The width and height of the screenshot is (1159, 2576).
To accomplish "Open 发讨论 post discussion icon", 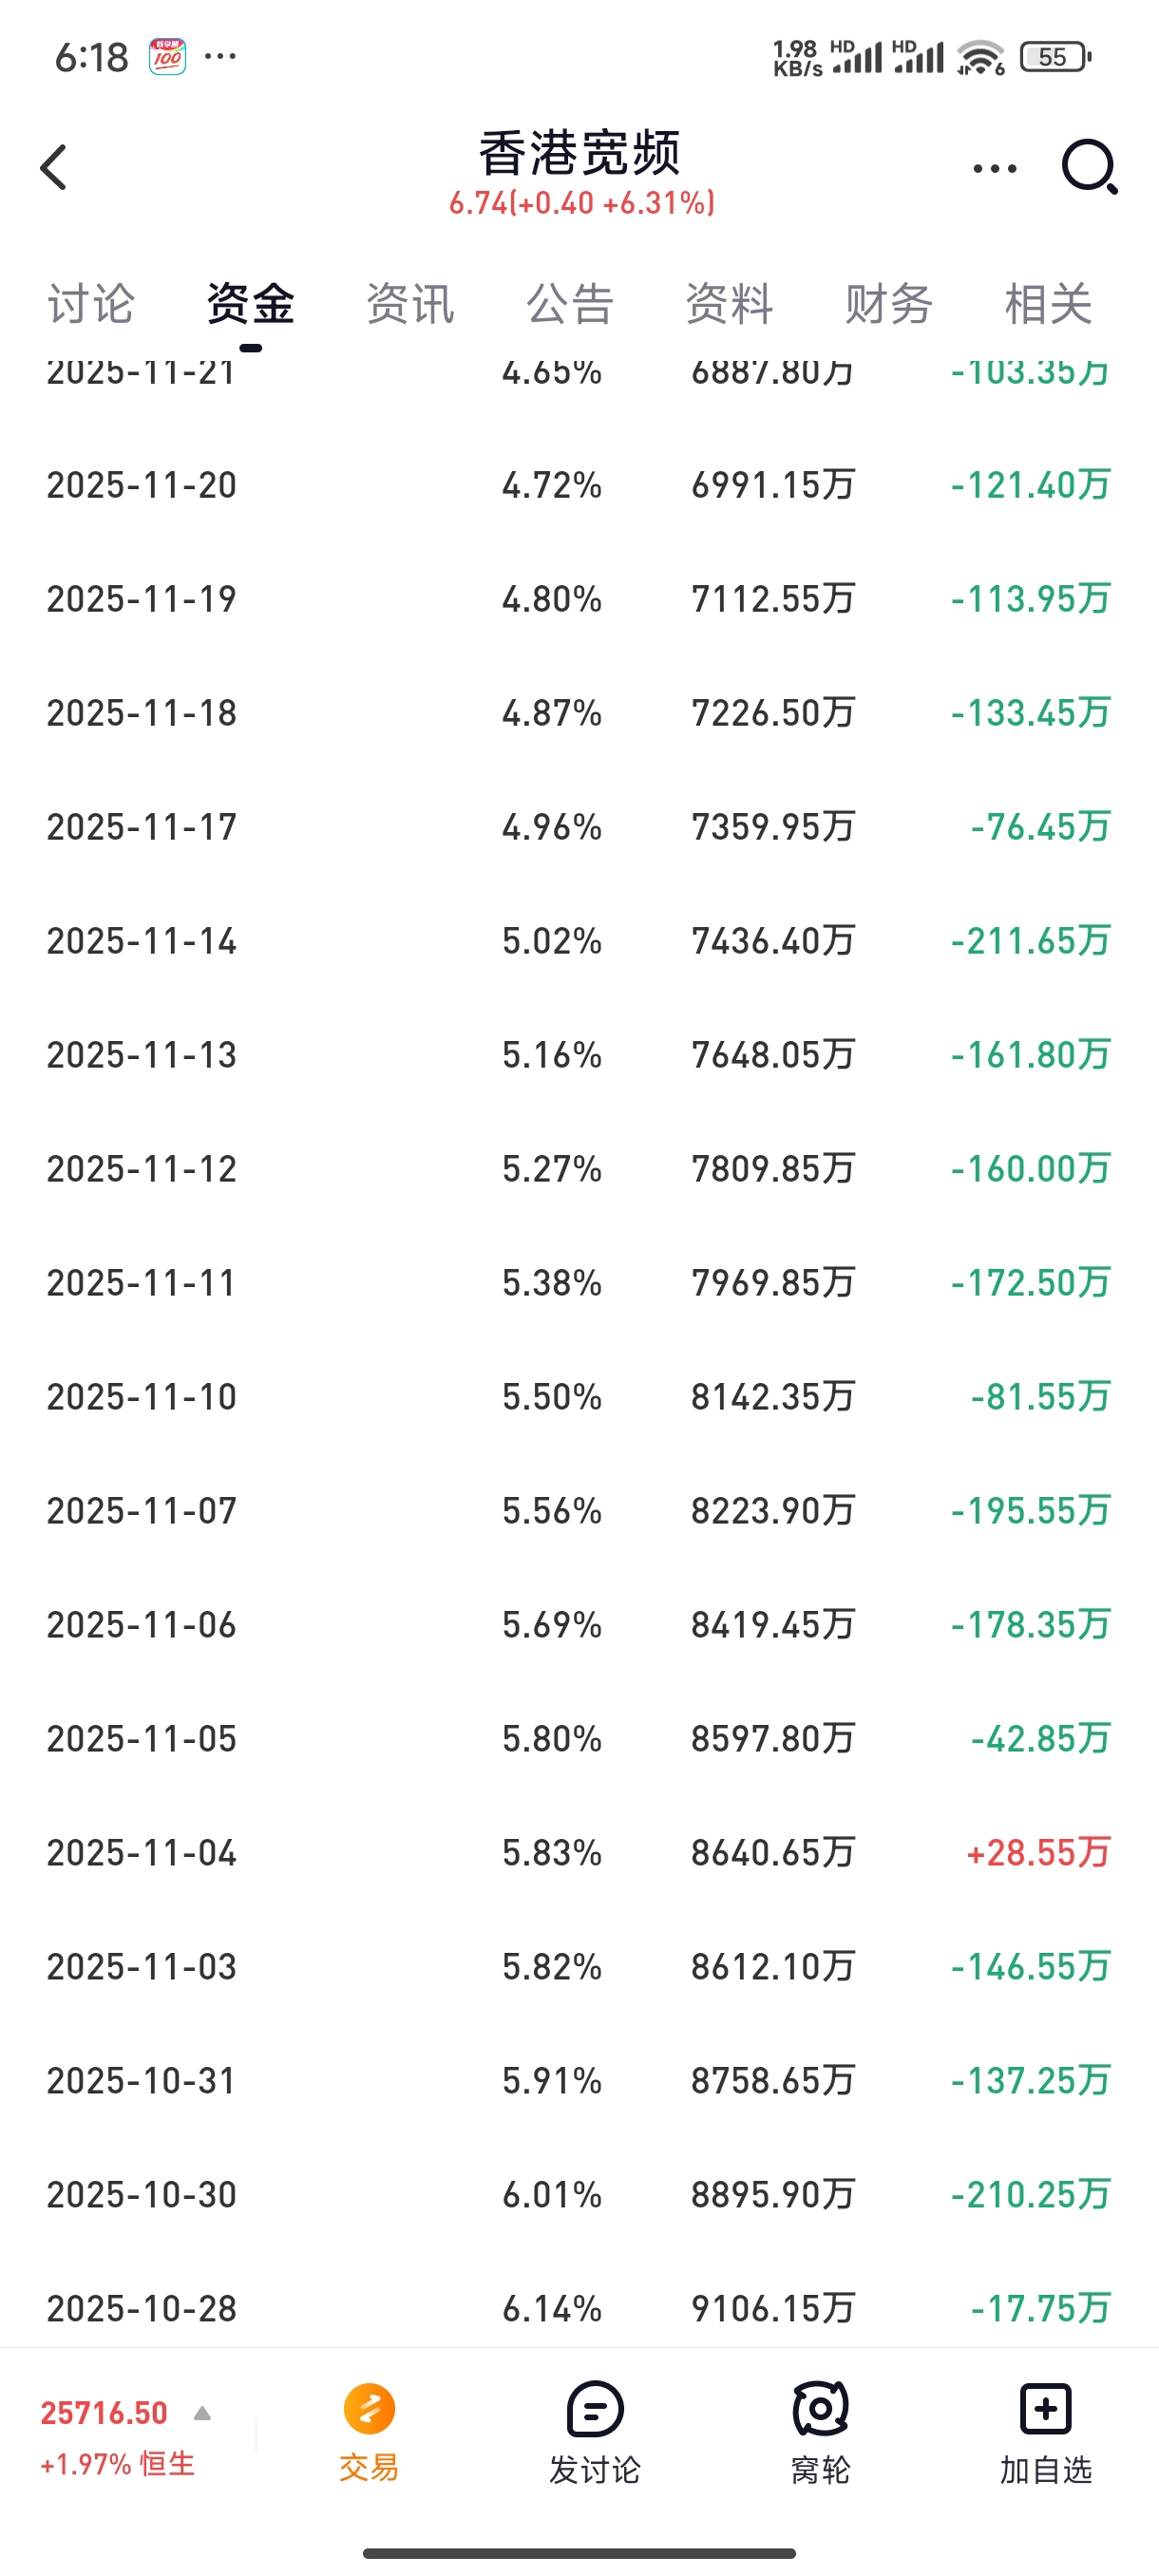I will click(x=595, y=2410).
